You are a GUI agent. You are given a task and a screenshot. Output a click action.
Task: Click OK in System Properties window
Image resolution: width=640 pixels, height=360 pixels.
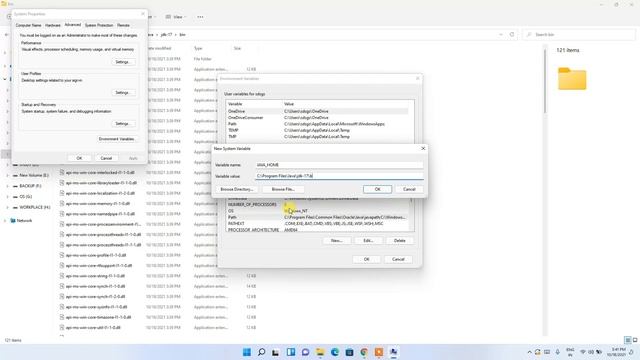pyautogui.click(x=79, y=158)
